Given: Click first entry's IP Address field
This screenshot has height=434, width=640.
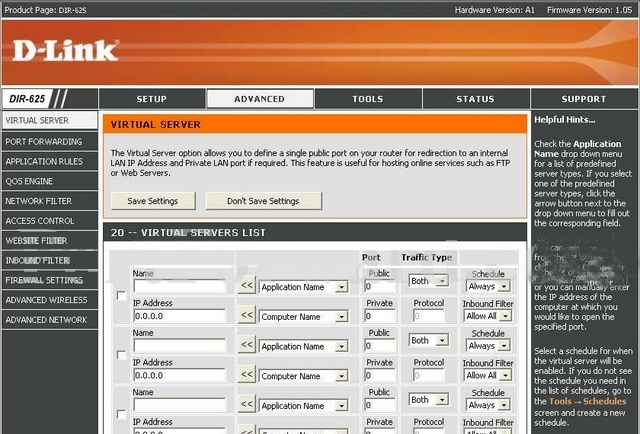Looking at the screenshot, I should [x=179, y=316].
